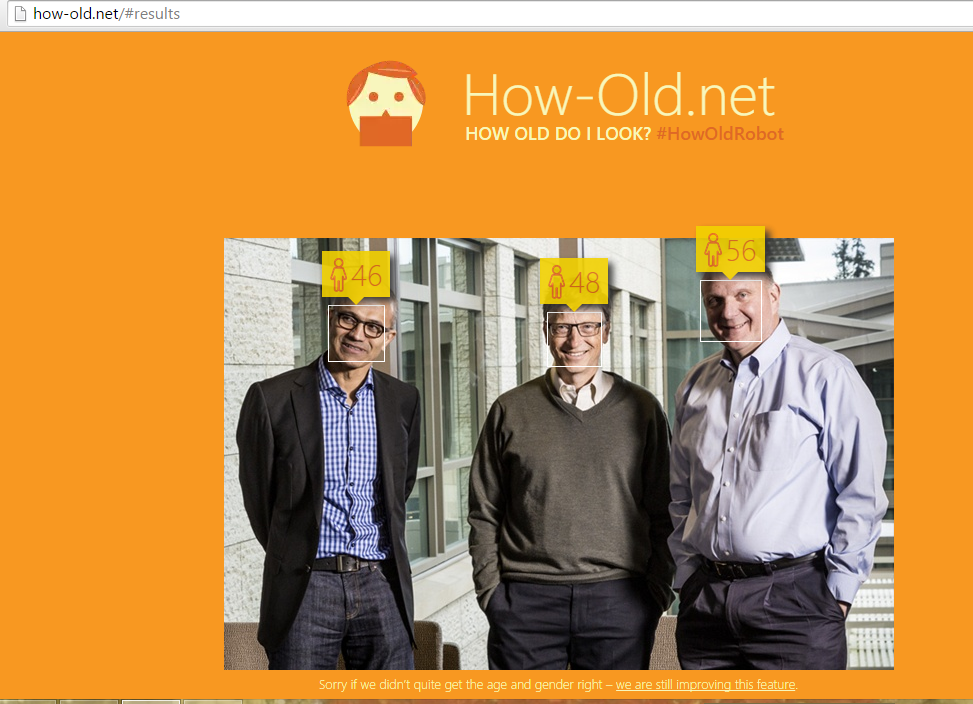Image resolution: width=973 pixels, height=704 pixels.
Task: Open the 'we are still improving this feature' link
Action: click(x=706, y=685)
